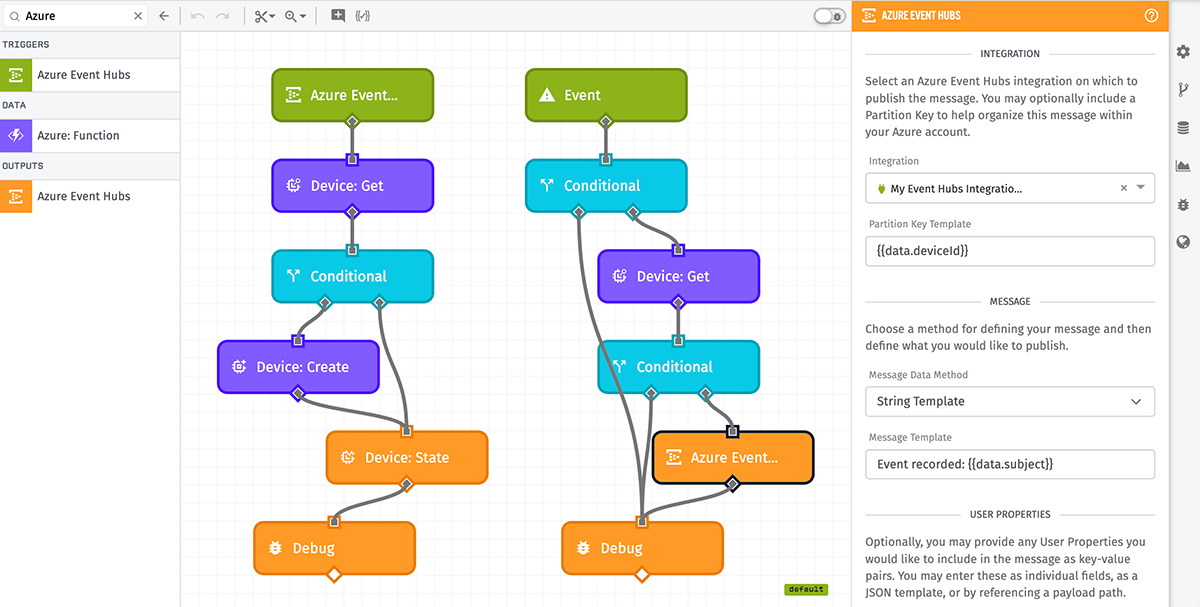Viewport: 1200px width, 607px height.
Task: Open the workflow storage database panel
Action: [1183, 127]
